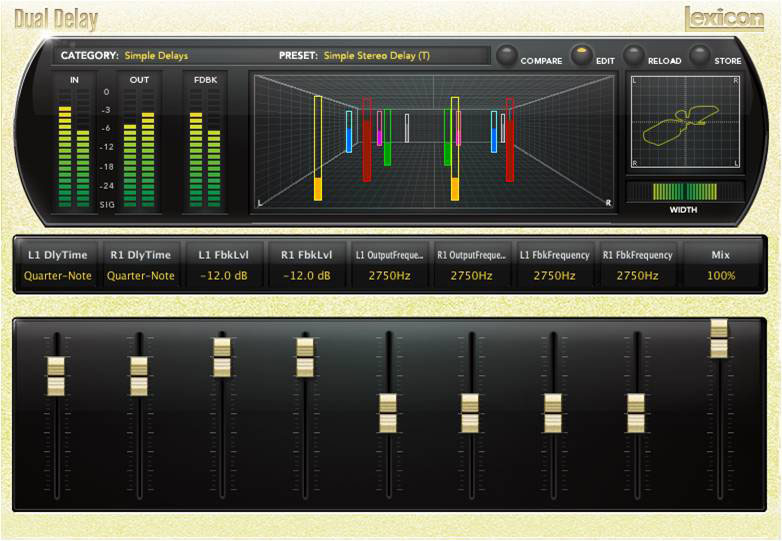Click the L1 DlyTime fader handle
The width and height of the screenshot is (782, 541).
[x=56, y=376]
